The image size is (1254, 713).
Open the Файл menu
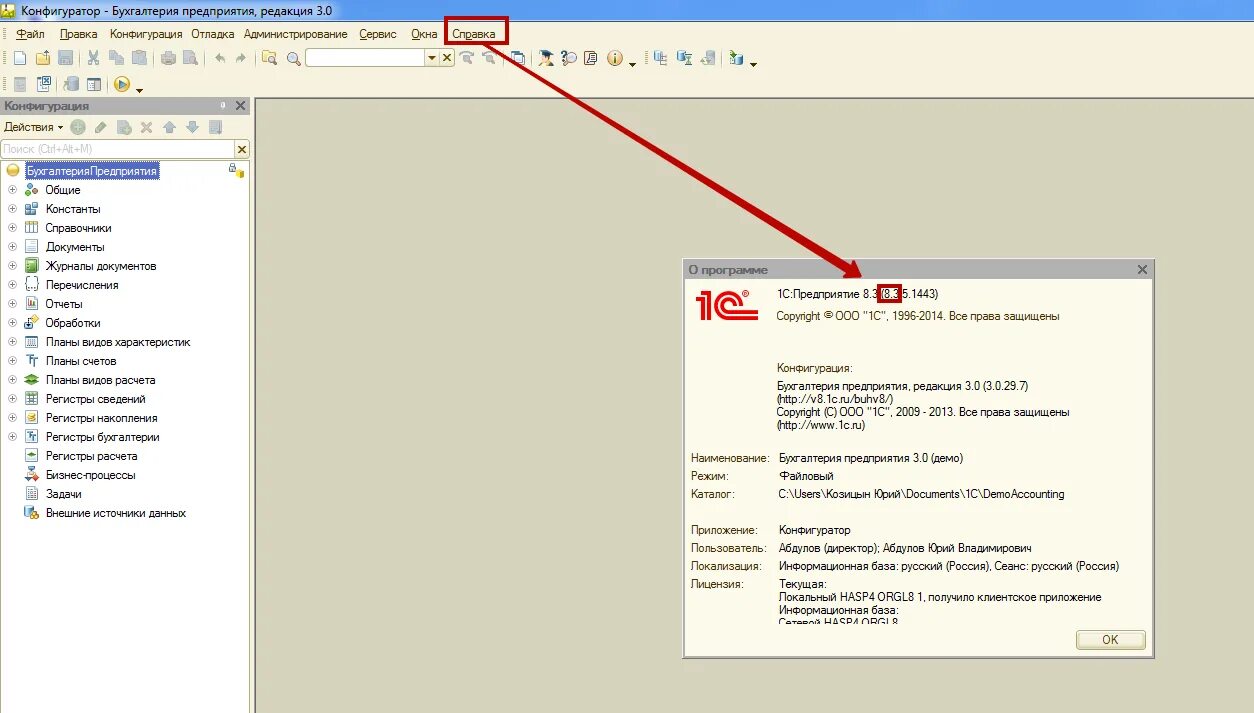[30, 34]
